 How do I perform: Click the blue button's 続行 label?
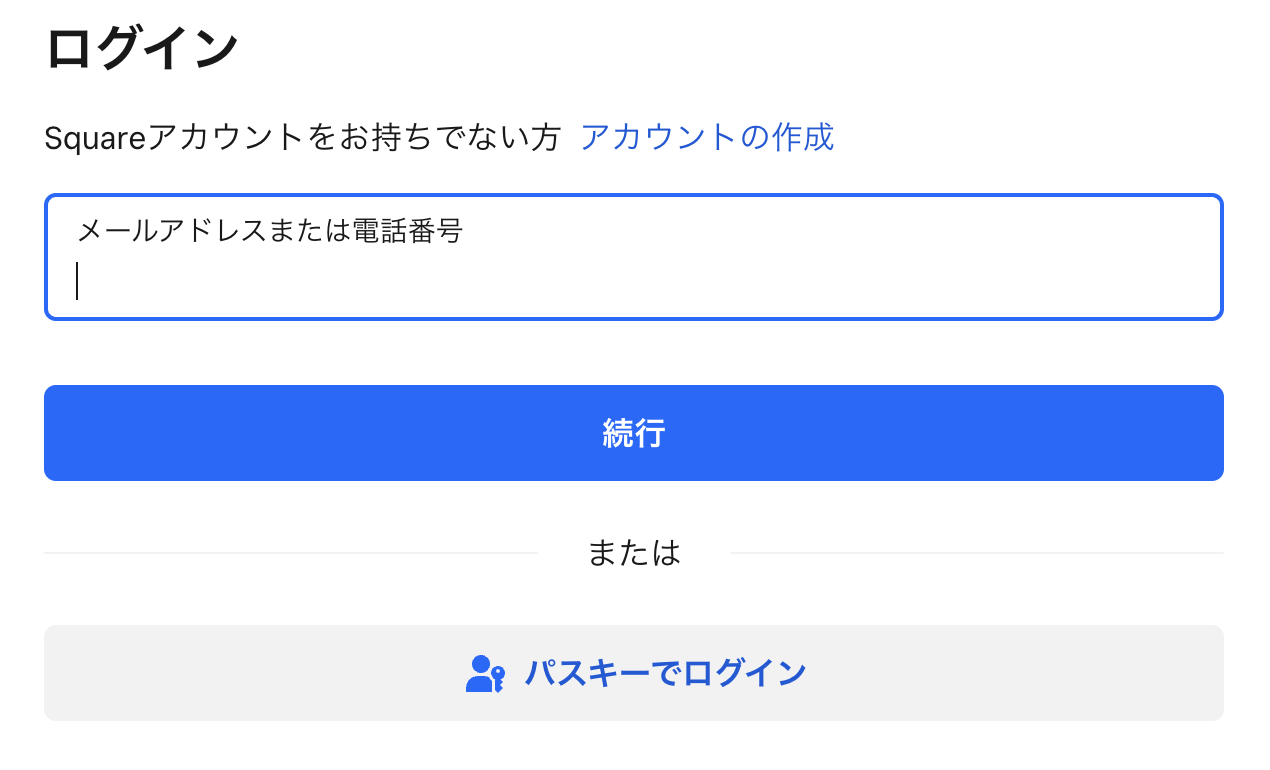[x=634, y=433]
